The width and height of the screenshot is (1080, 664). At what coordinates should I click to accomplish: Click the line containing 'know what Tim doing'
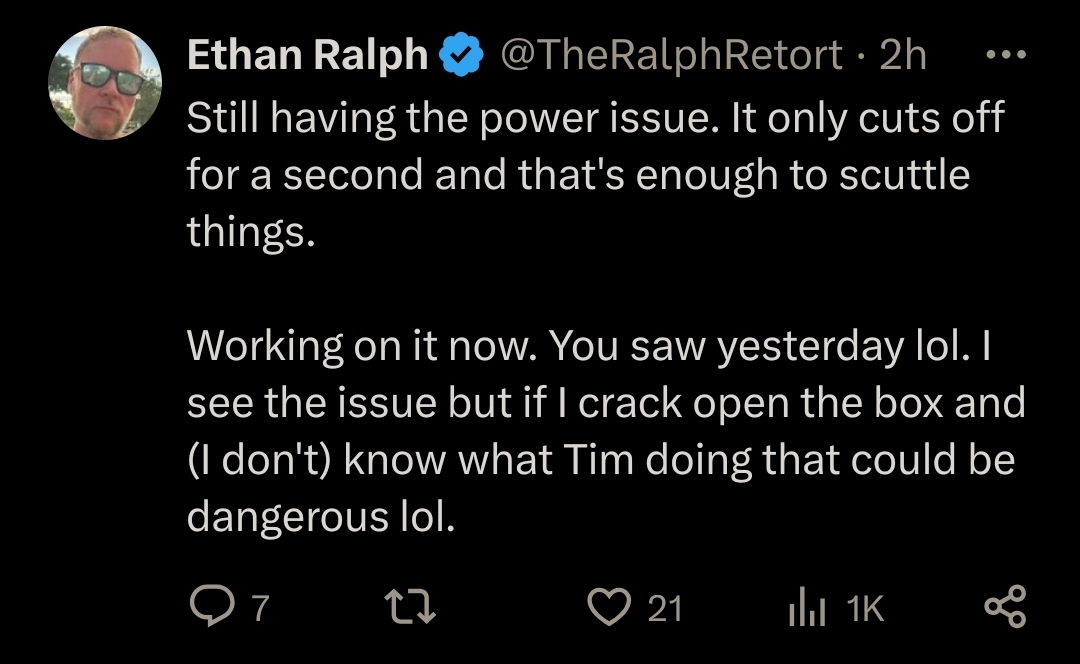(601, 459)
